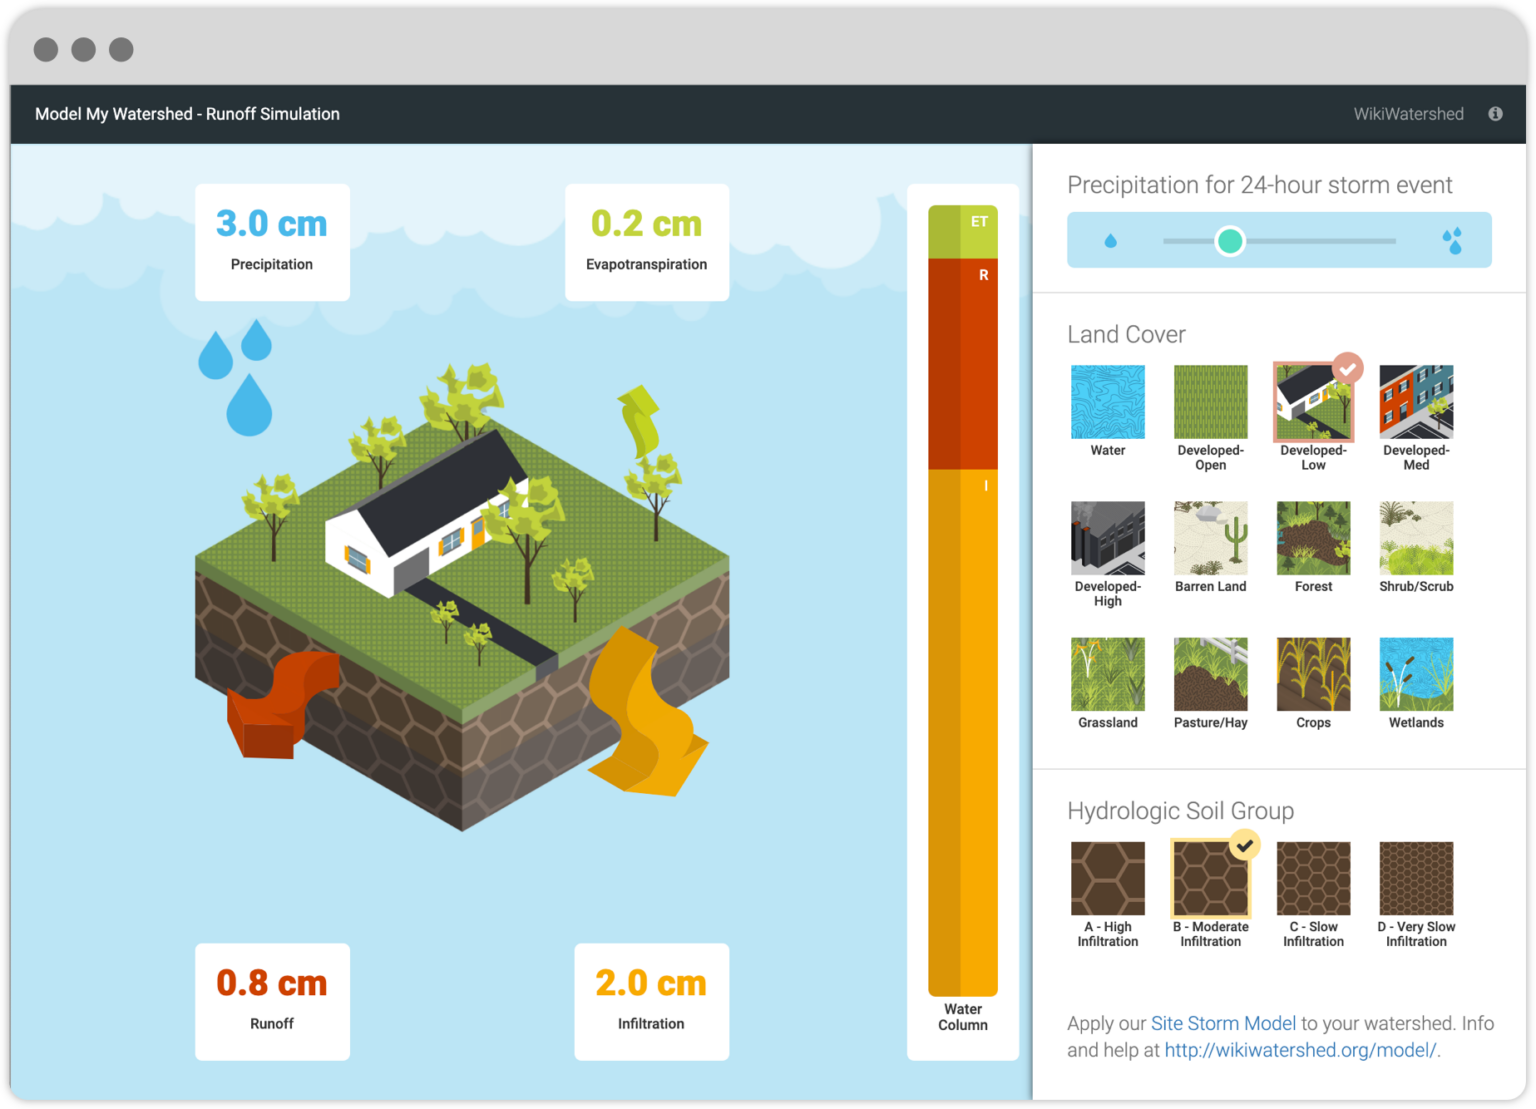The width and height of the screenshot is (1536, 1109).
Task: Choose the Grassland land cover icon
Action: coord(1107,673)
